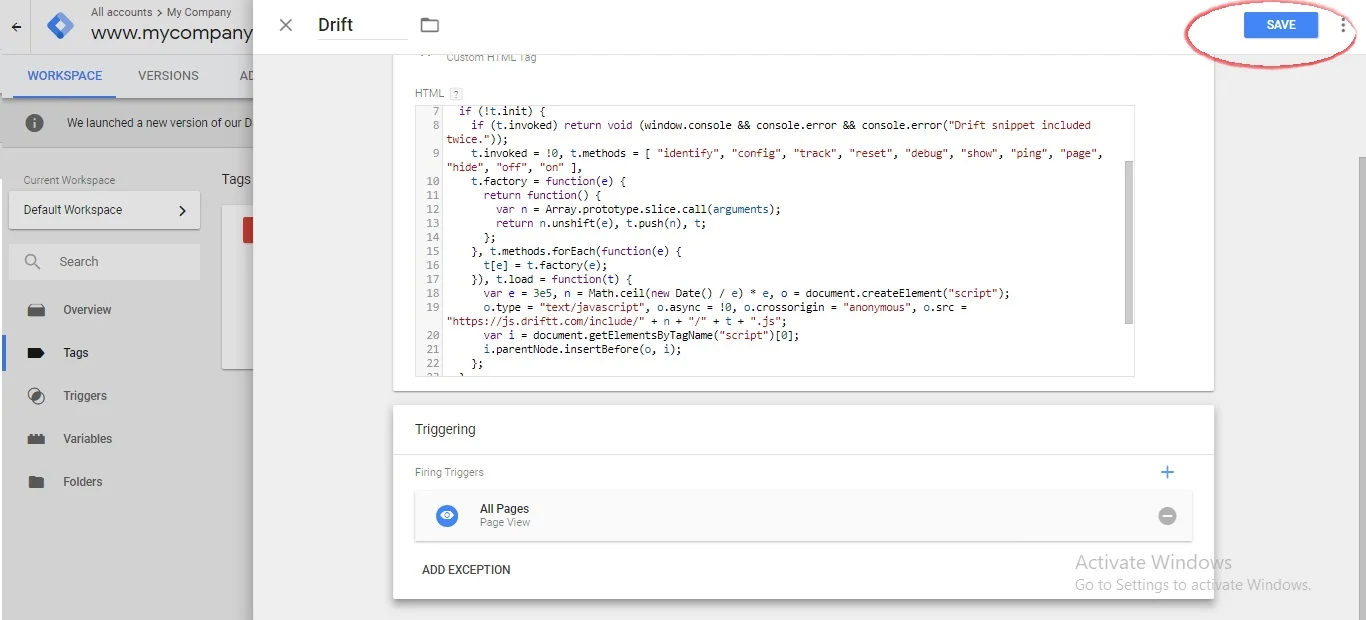This screenshot has height=620, width=1366.
Task: Click the Folders icon in the sidebar
Action: (x=36, y=482)
